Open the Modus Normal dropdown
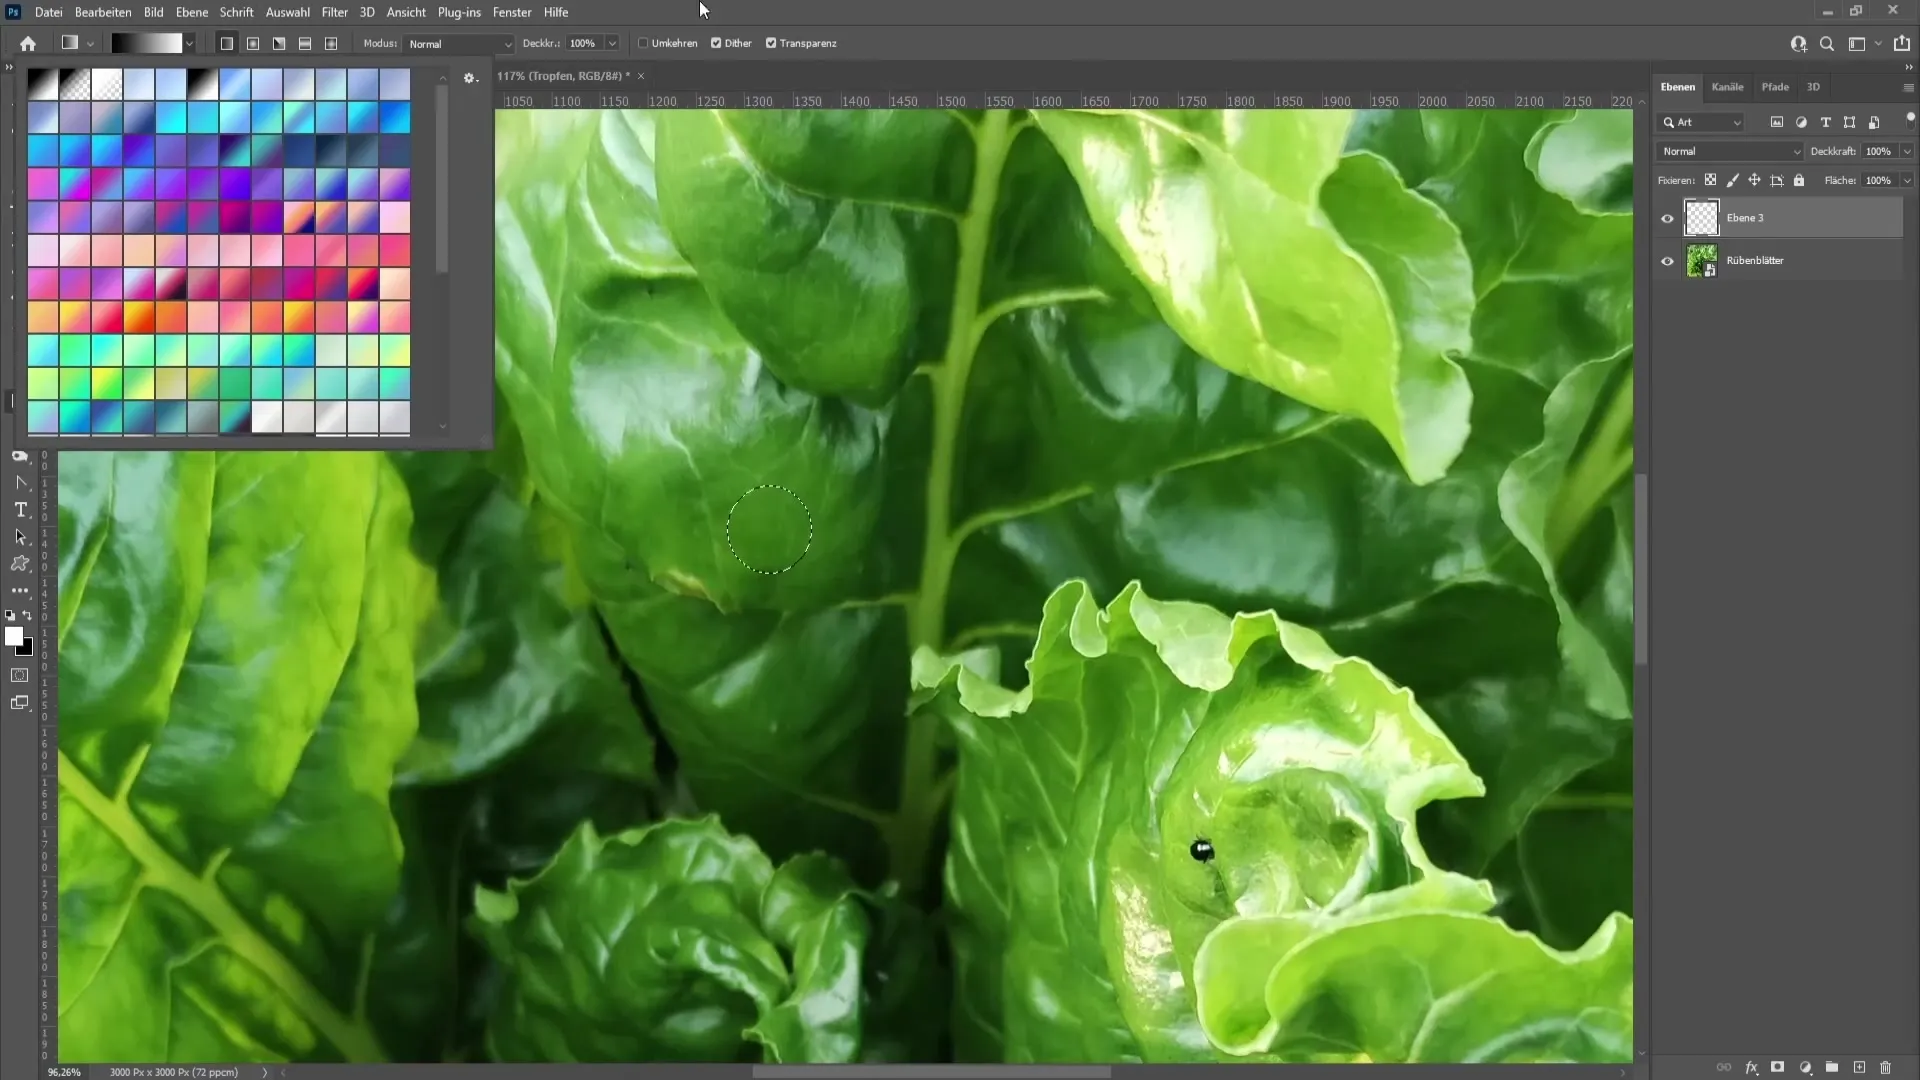 coord(459,44)
